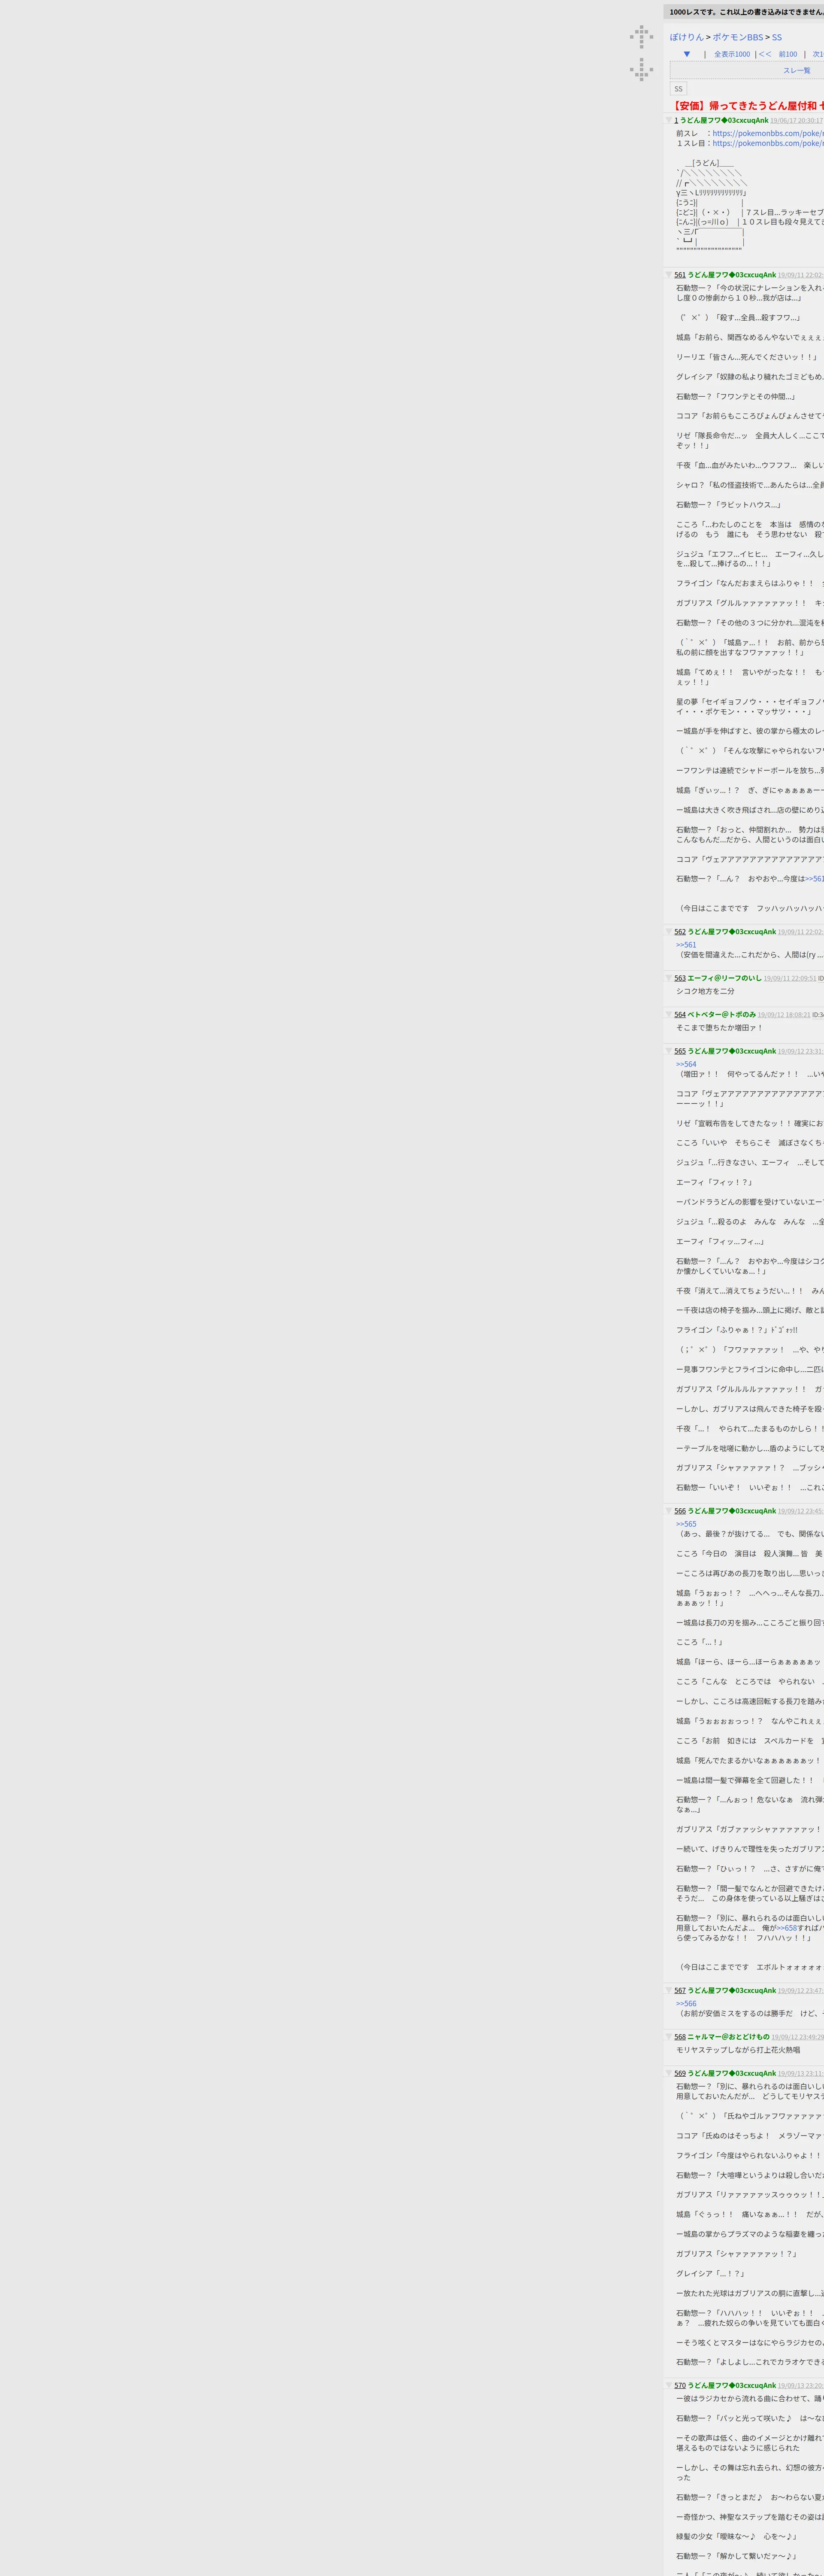Collapse post 569 with its triangle

[x=669, y=2073]
